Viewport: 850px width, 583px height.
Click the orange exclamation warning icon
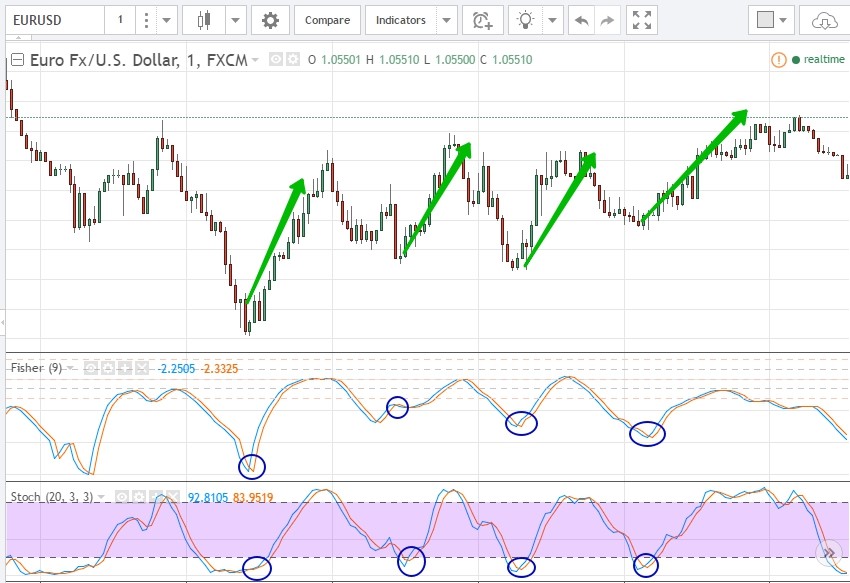[x=778, y=60]
